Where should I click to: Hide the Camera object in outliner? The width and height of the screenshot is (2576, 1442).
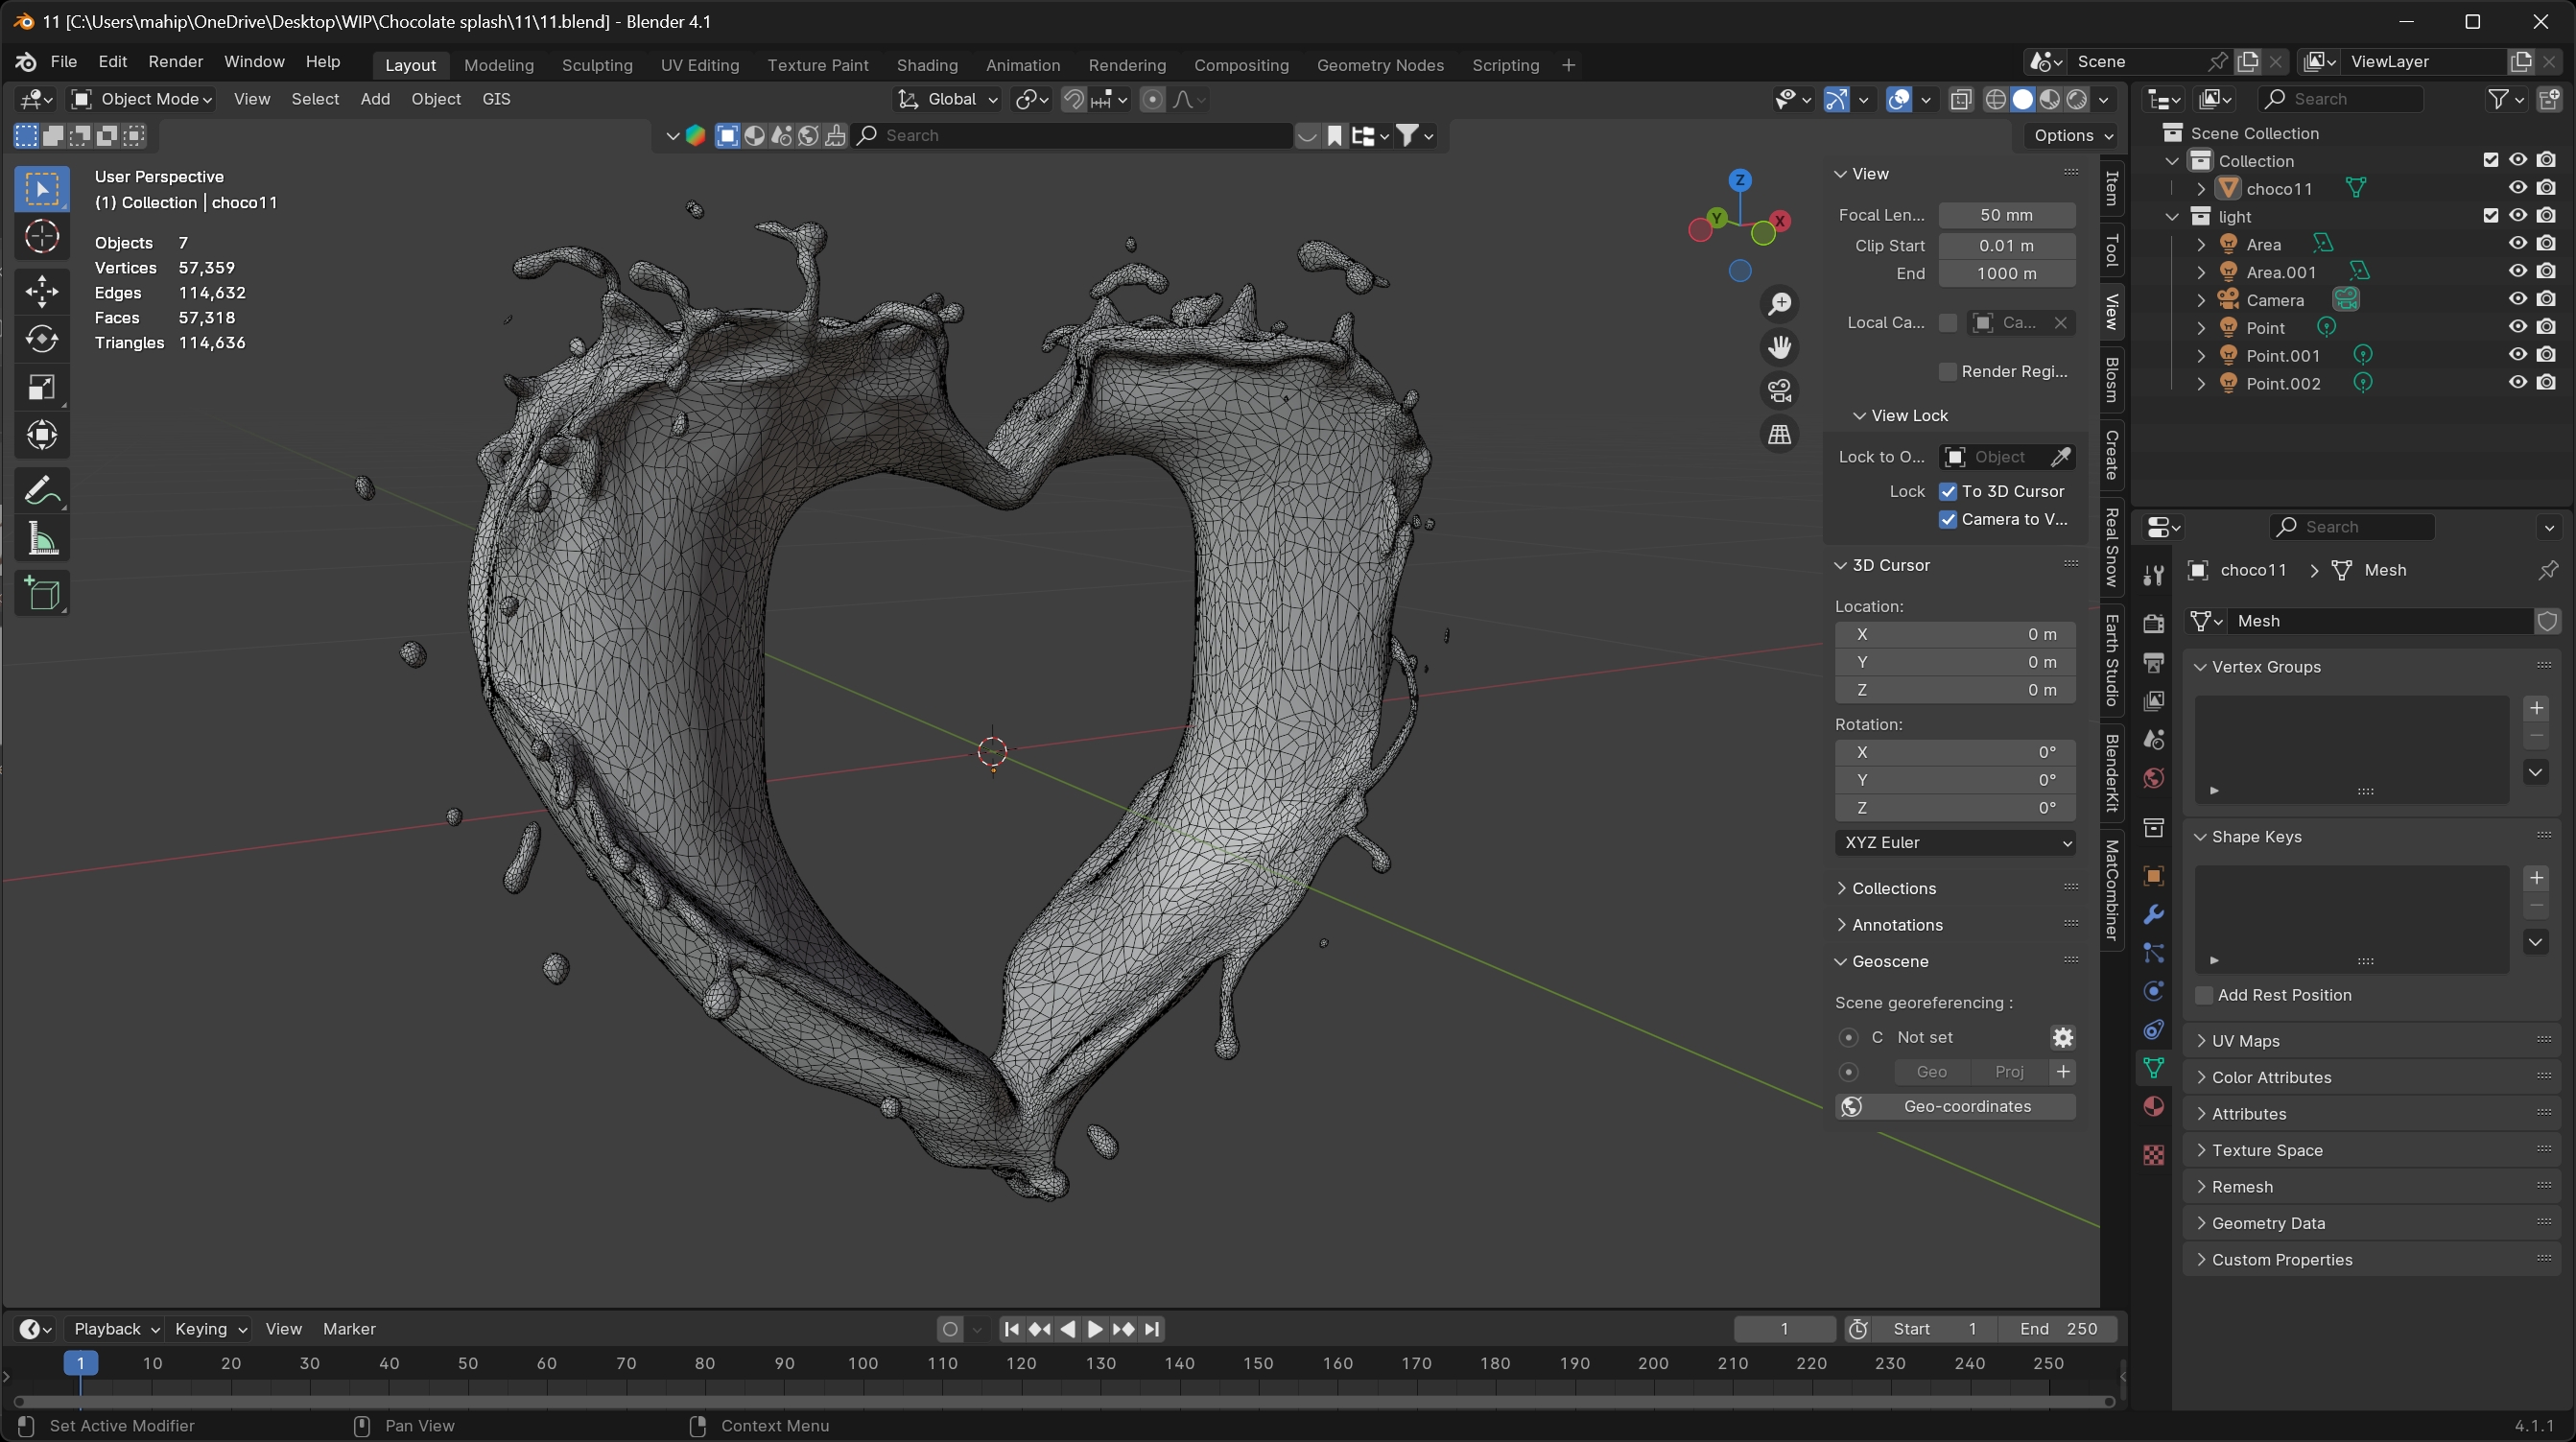(2517, 299)
